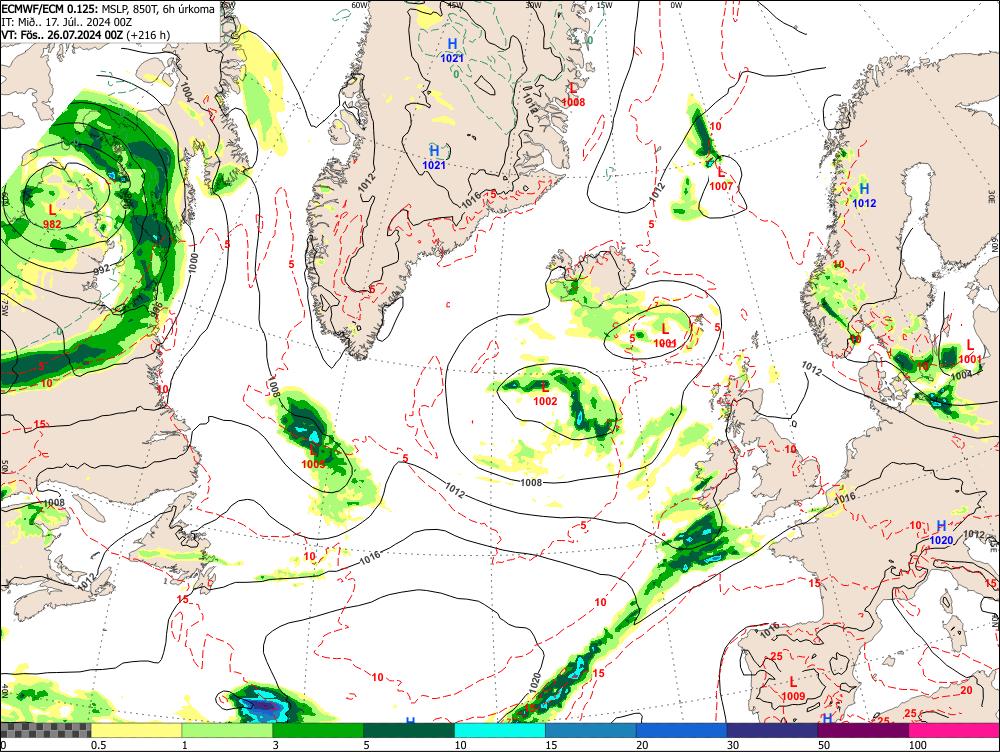The image size is (1000, 752).
Task: Select the low pressure label L 982
Action: tap(52, 216)
